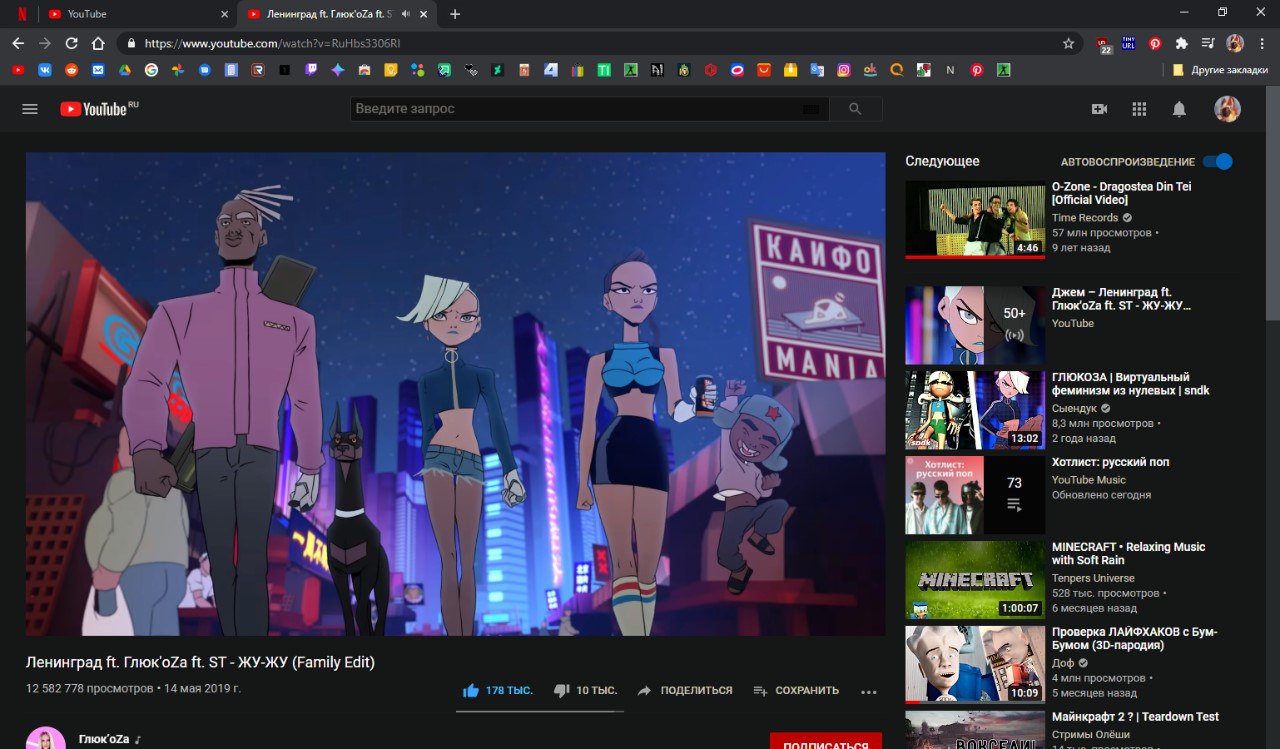Go to the browser home page
This screenshot has height=749, width=1280.
coord(98,43)
